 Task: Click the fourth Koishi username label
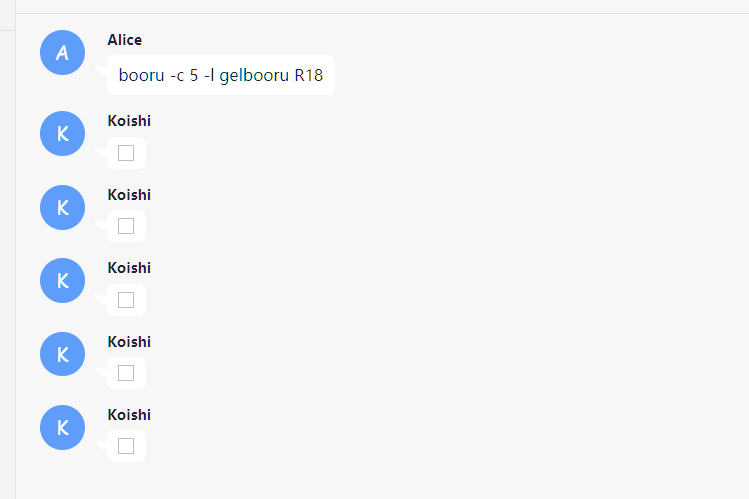pyautogui.click(x=129, y=342)
